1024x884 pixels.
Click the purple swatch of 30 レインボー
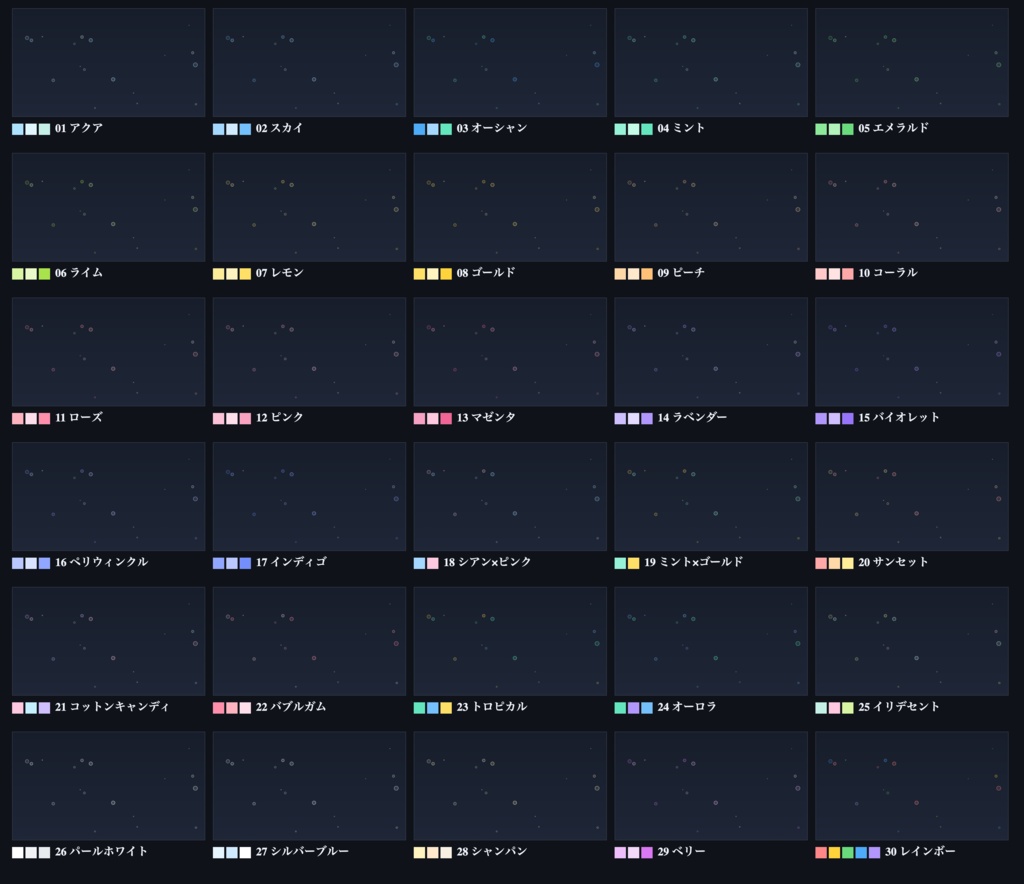coord(874,853)
